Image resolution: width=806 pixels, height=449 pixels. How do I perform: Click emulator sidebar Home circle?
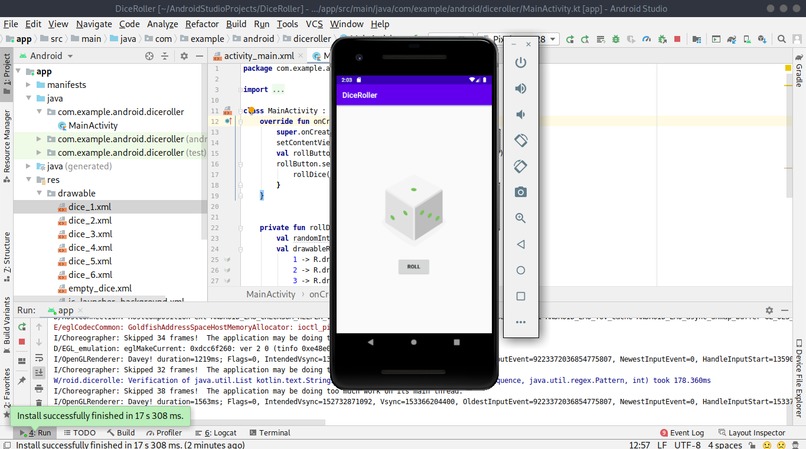tap(520, 270)
